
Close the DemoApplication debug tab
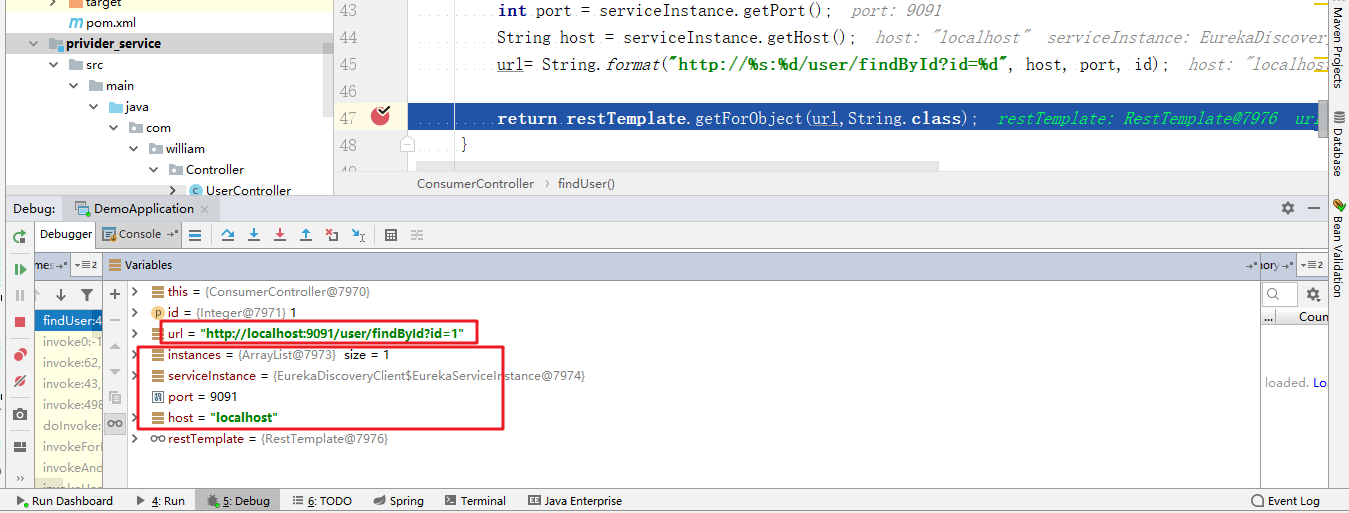point(205,209)
